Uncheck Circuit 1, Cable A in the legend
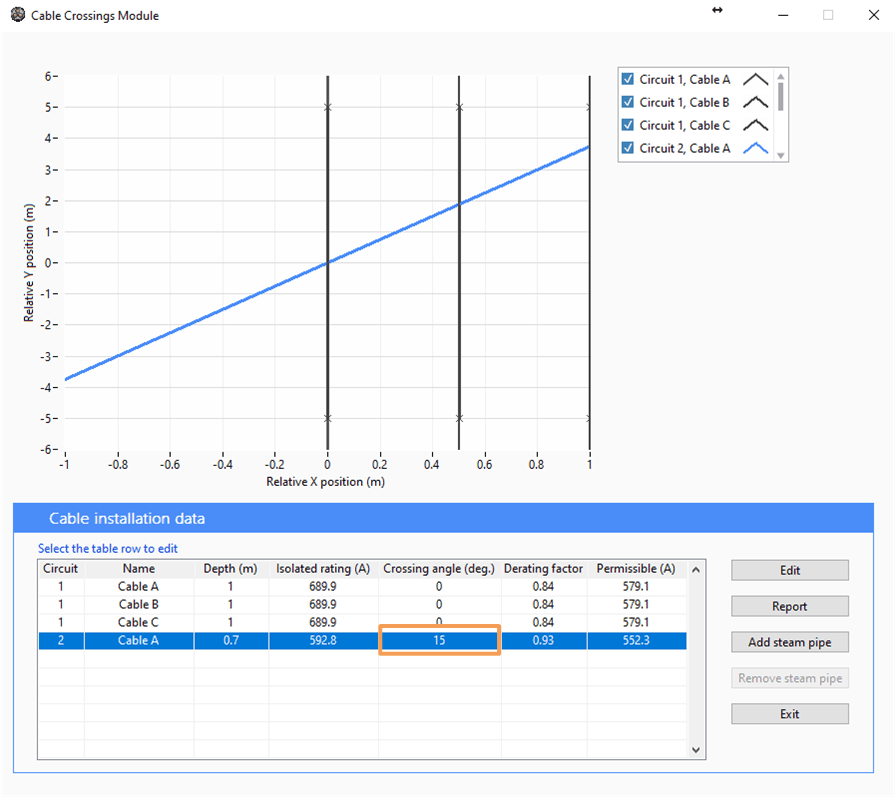This screenshot has width=896, height=798. pyautogui.click(x=629, y=79)
